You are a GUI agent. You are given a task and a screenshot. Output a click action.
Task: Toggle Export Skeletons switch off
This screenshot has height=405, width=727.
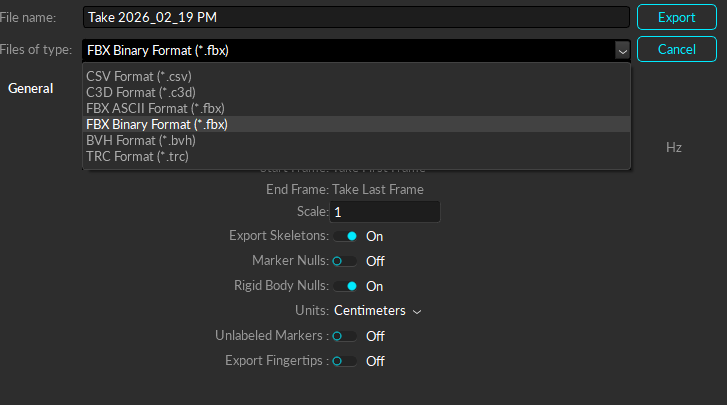[345, 236]
